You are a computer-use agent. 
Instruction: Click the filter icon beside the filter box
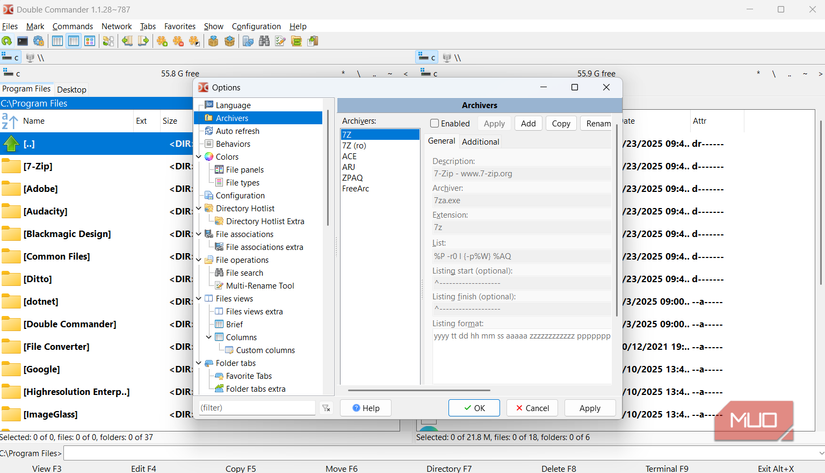(x=325, y=408)
